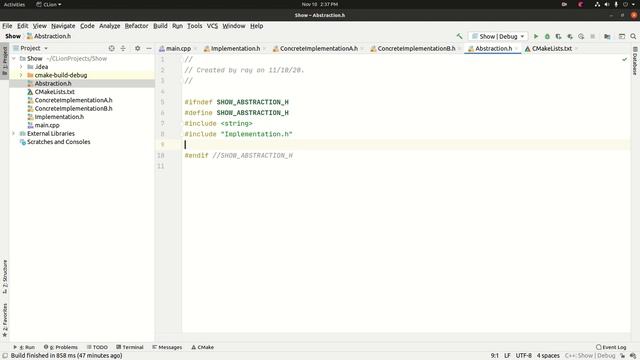Viewport: 640px width, 360px height.
Task: Open the LF line separator selector
Action: point(507,356)
